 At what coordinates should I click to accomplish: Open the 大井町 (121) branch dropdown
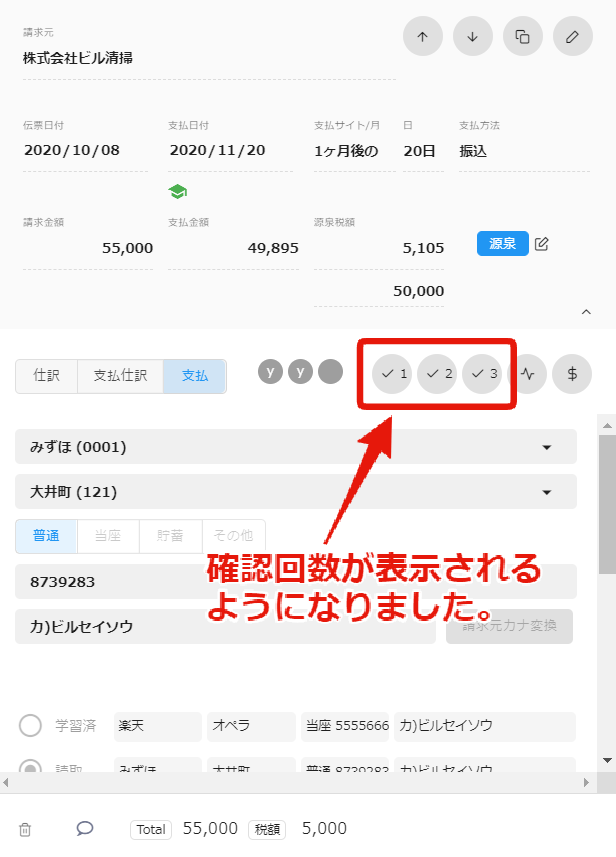pyautogui.click(x=296, y=492)
